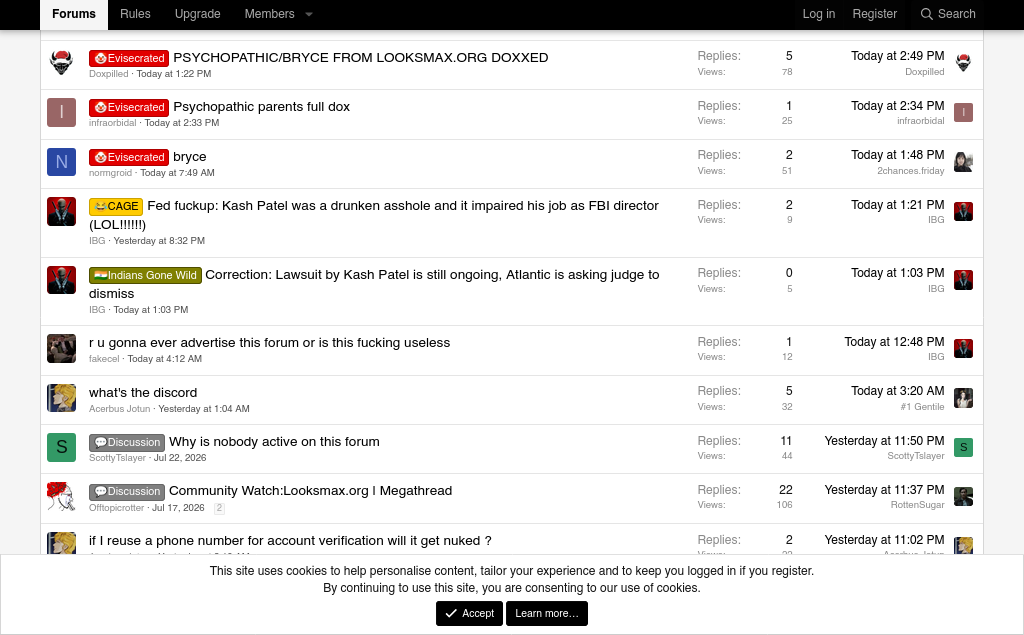Click 2chances.friday's small avatar on right

click(x=963, y=162)
